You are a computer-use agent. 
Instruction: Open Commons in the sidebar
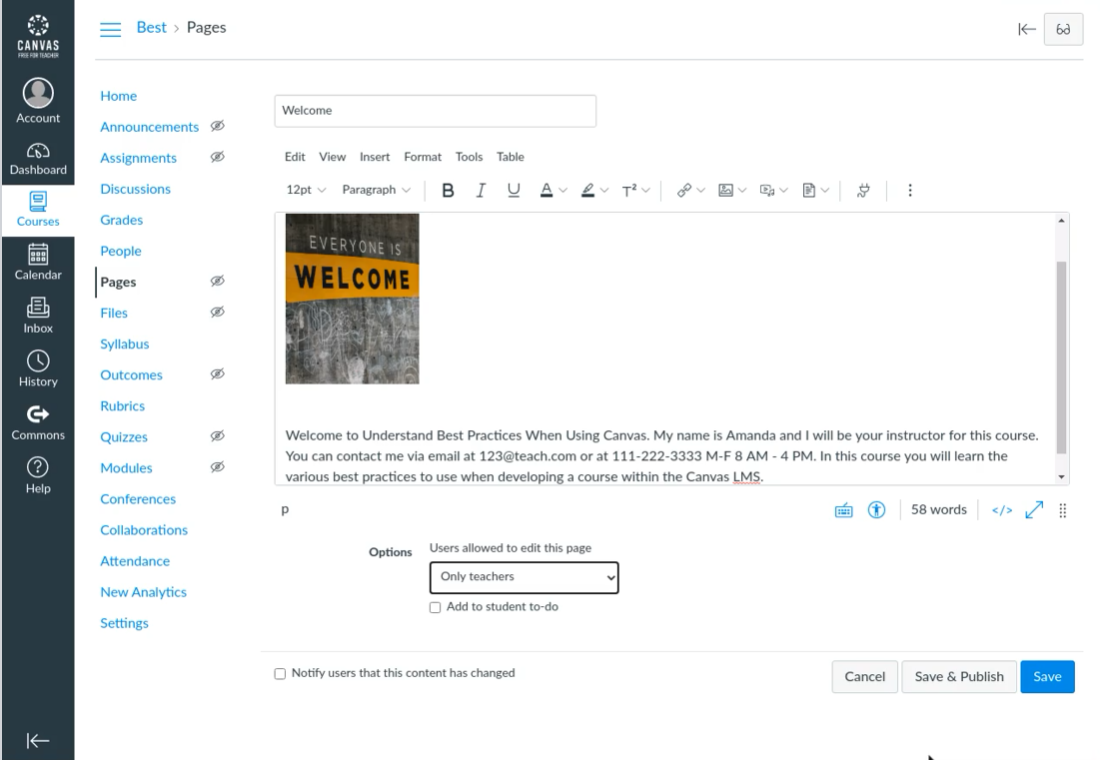pos(38,423)
